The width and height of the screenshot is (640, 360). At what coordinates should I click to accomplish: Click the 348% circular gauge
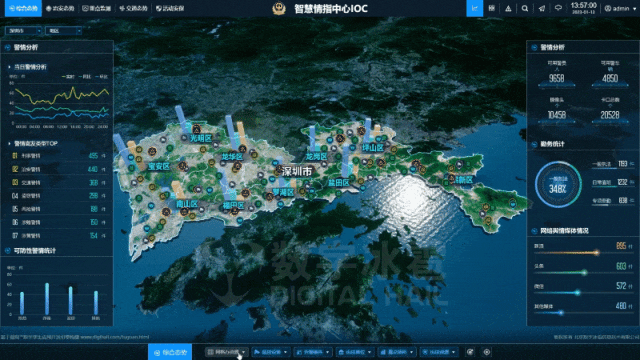558,184
